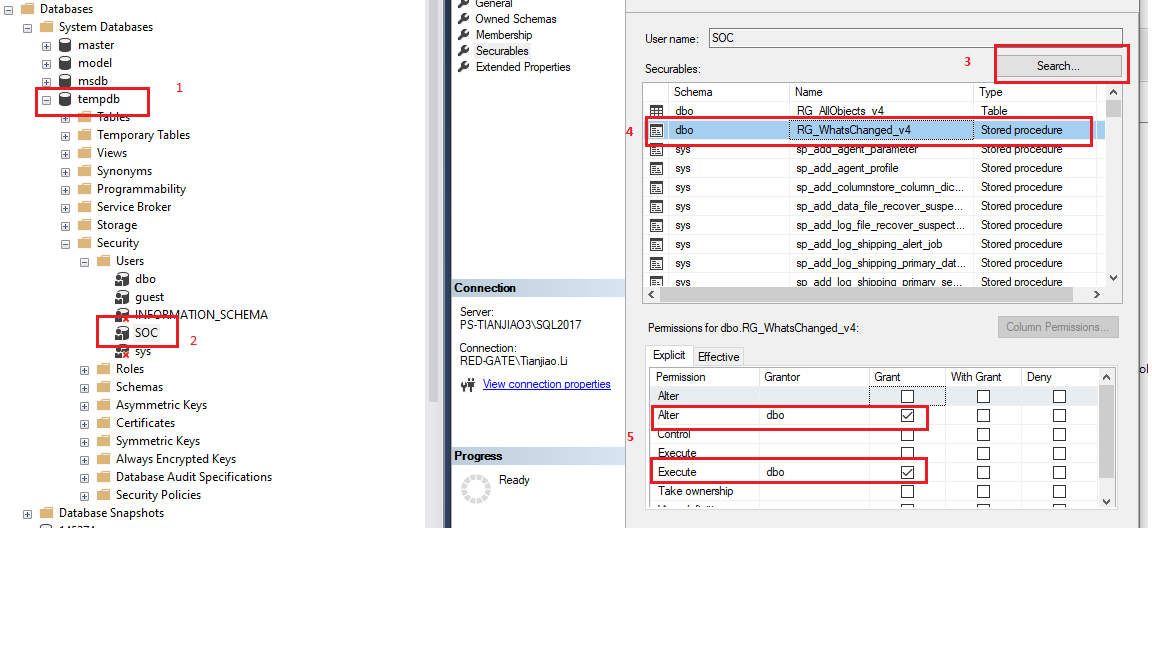Click the tempdb database icon
Image resolution: width=1152 pixels, height=648 pixels.
point(65,99)
